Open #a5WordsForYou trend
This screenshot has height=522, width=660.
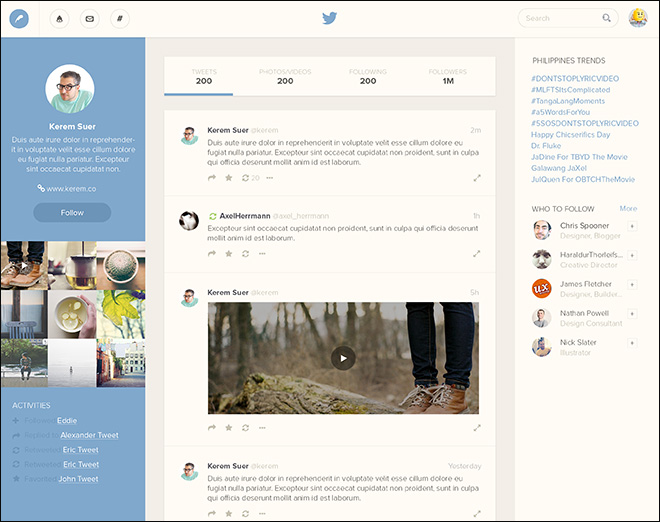(560, 112)
